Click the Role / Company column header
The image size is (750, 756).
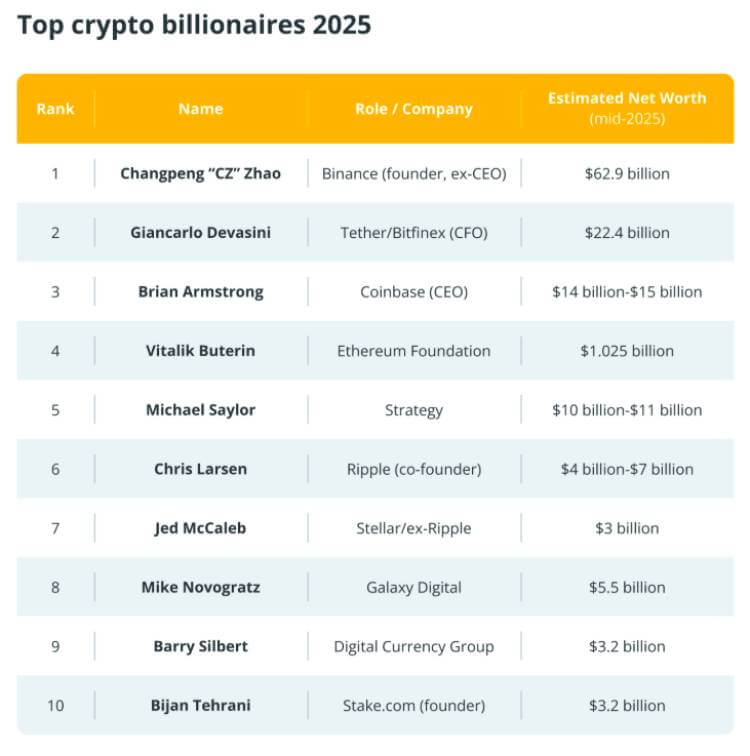click(x=413, y=109)
